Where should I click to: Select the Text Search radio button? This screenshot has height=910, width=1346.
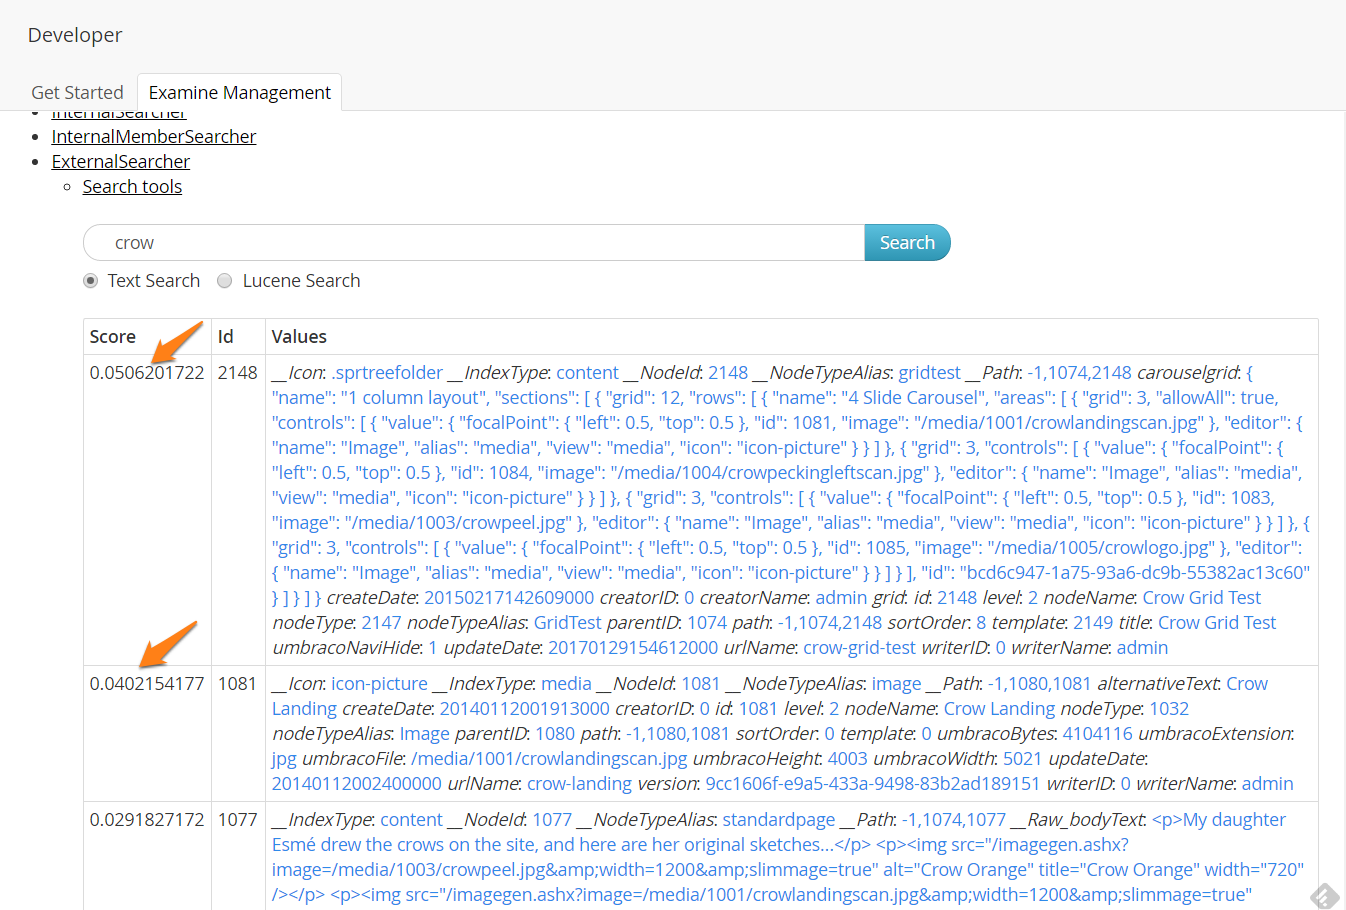tap(91, 281)
